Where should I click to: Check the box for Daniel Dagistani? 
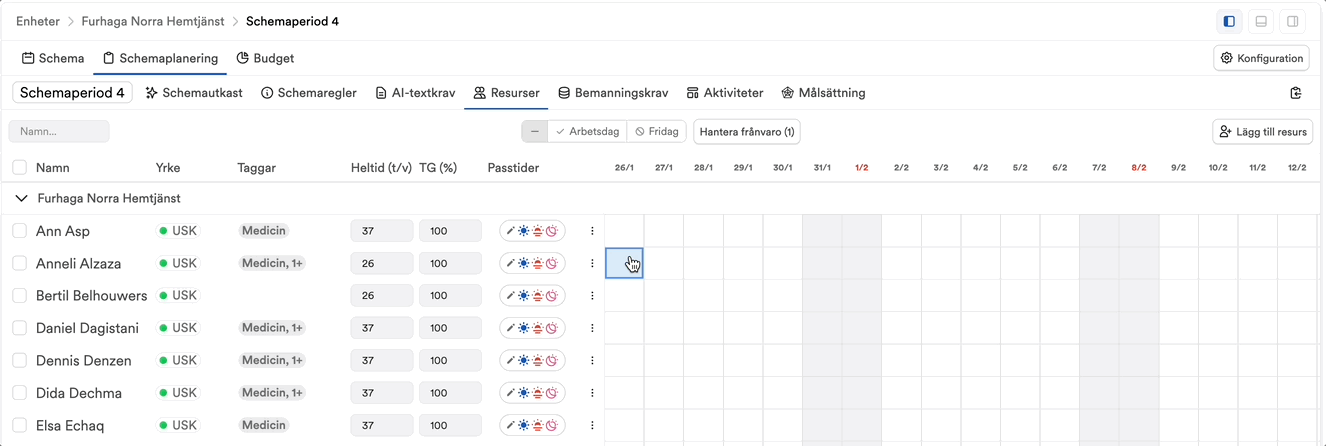[x=19, y=328]
